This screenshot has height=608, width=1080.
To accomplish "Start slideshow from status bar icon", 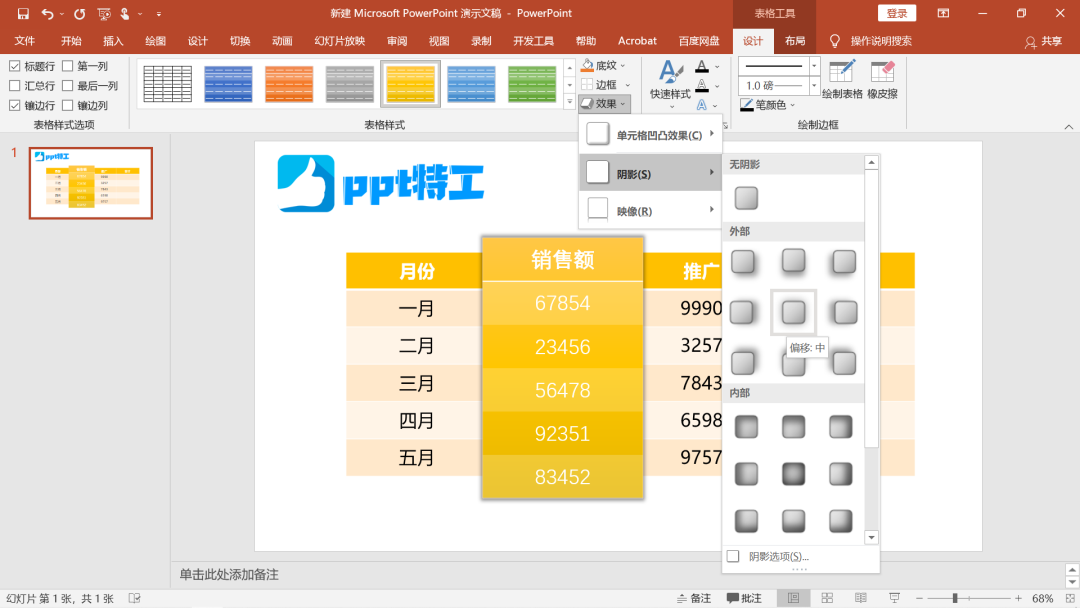I will point(894,598).
